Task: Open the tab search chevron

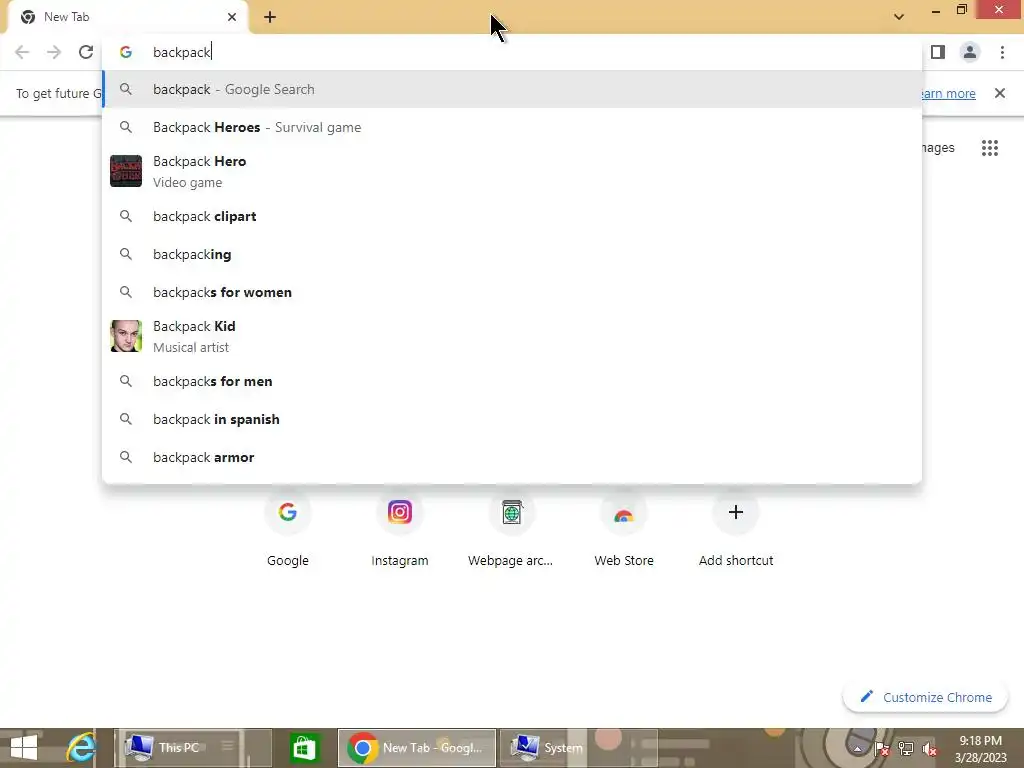Action: point(899,17)
